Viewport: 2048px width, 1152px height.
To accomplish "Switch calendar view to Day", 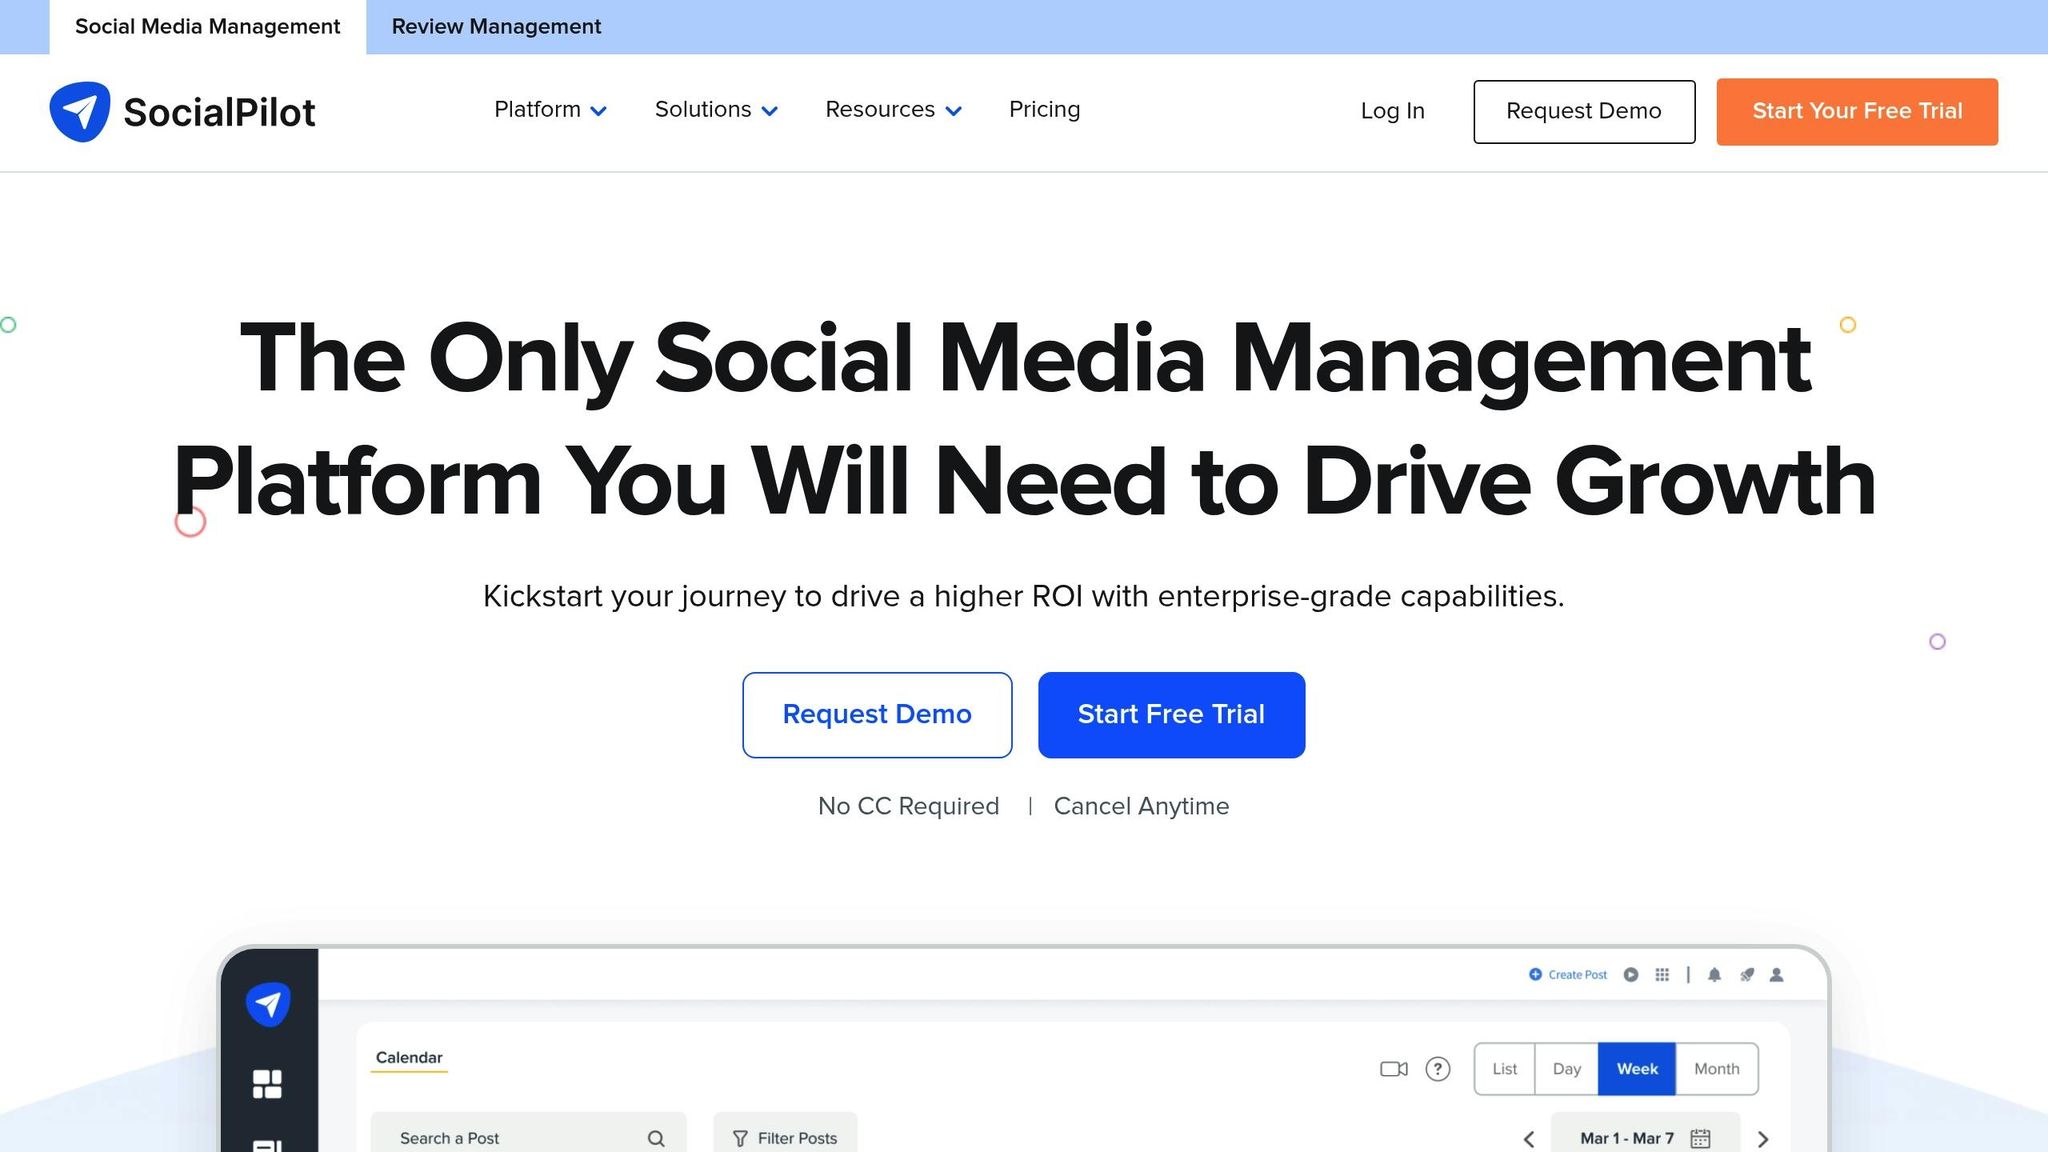I will click(1566, 1069).
